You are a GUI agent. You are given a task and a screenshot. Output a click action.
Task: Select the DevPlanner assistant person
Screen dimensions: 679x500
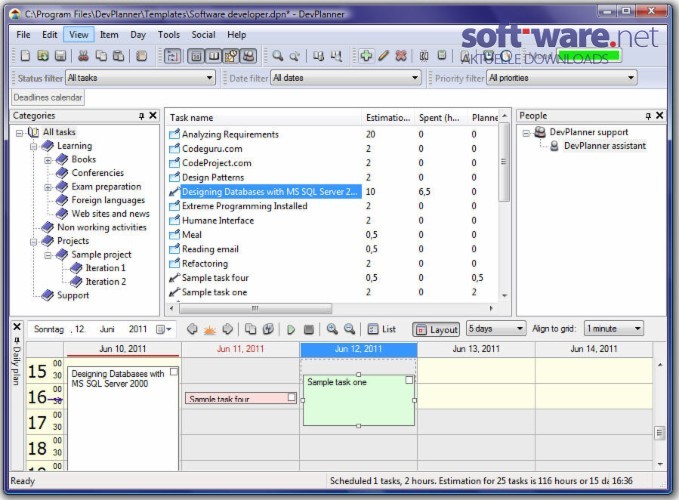click(x=605, y=146)
